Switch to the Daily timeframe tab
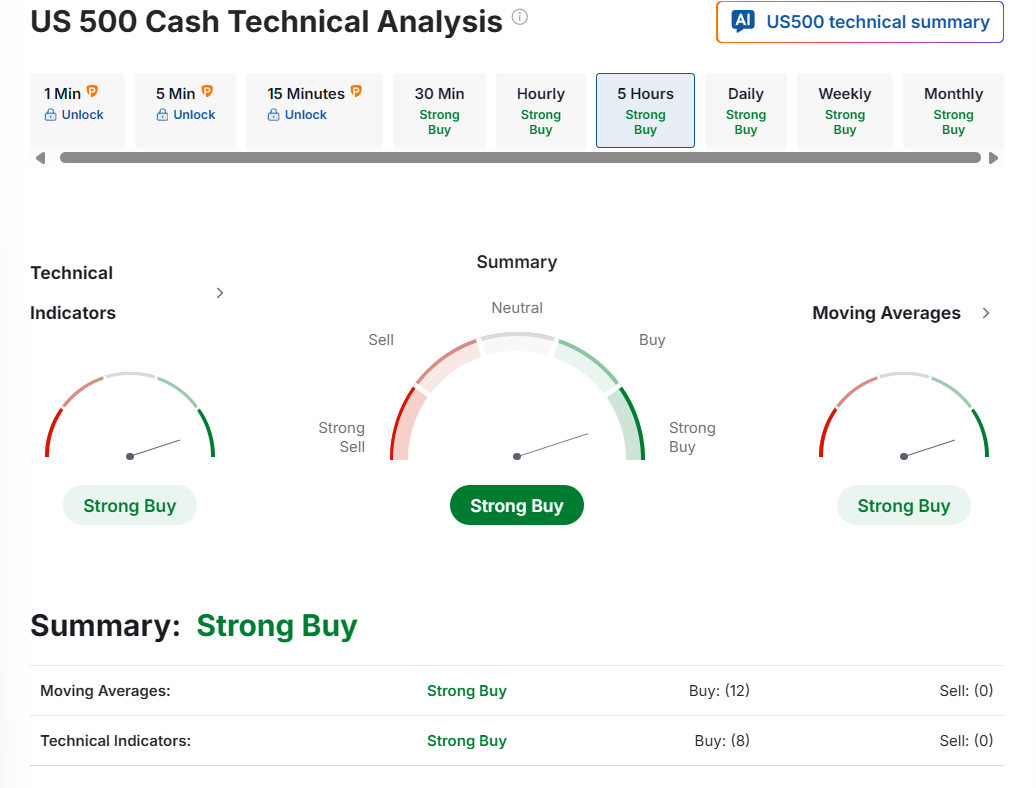1036x788 pixels. click(x=746, y=110)
